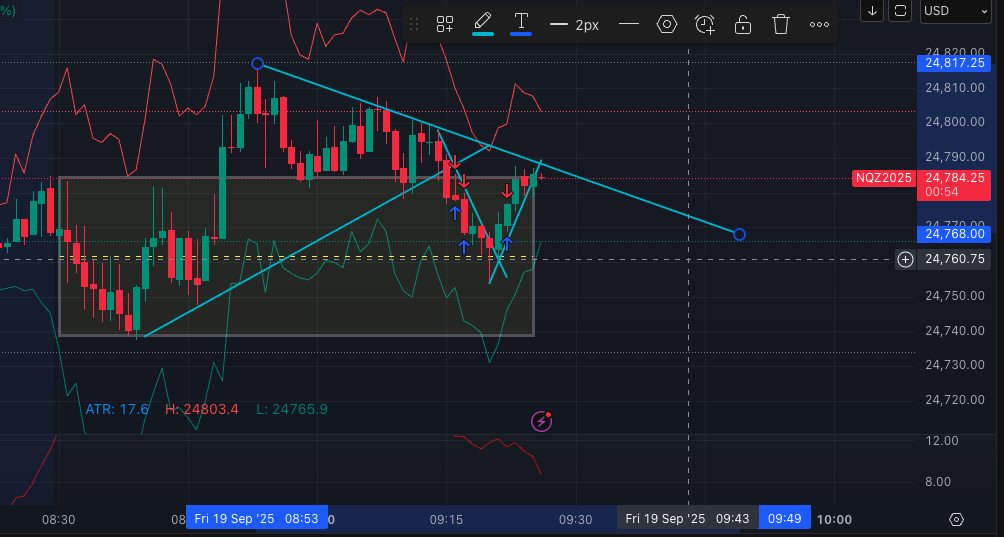Change the trend line color
1004x537 pixels.
tap(483, 24)
